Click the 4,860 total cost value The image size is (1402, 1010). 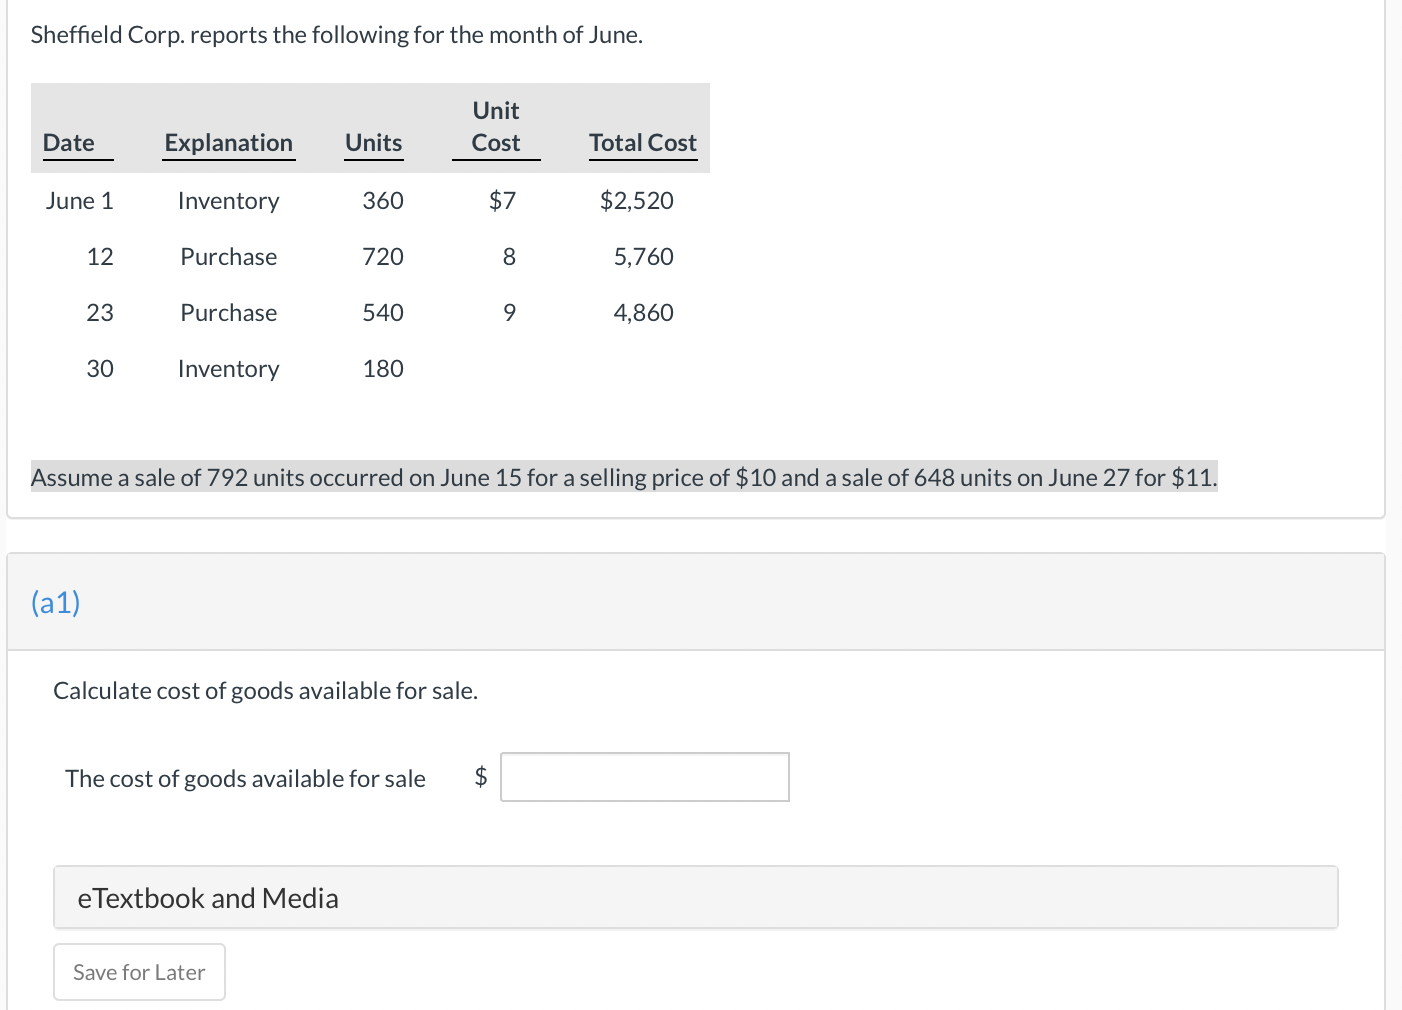(643, 313)
